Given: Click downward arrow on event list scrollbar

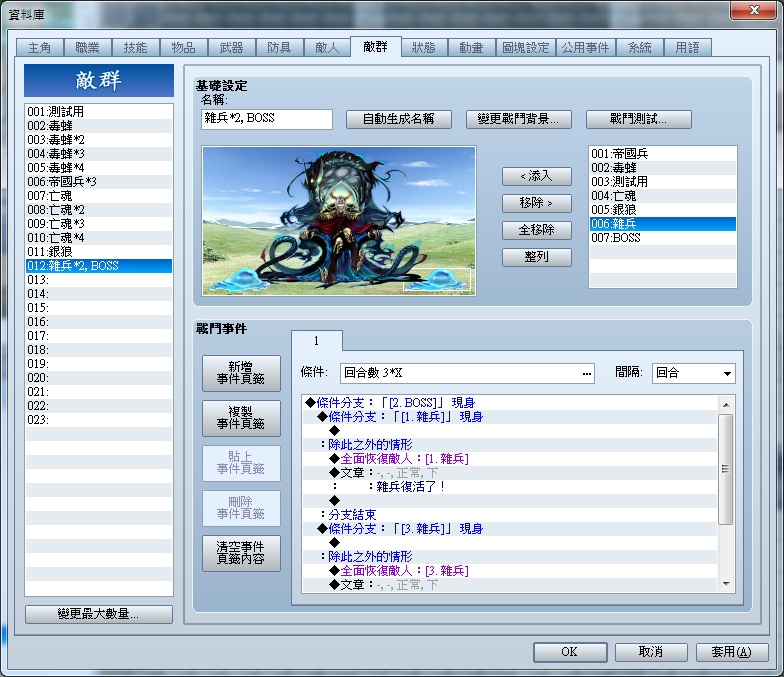Looking at the screenshot, I should click(x=726, y=584).
